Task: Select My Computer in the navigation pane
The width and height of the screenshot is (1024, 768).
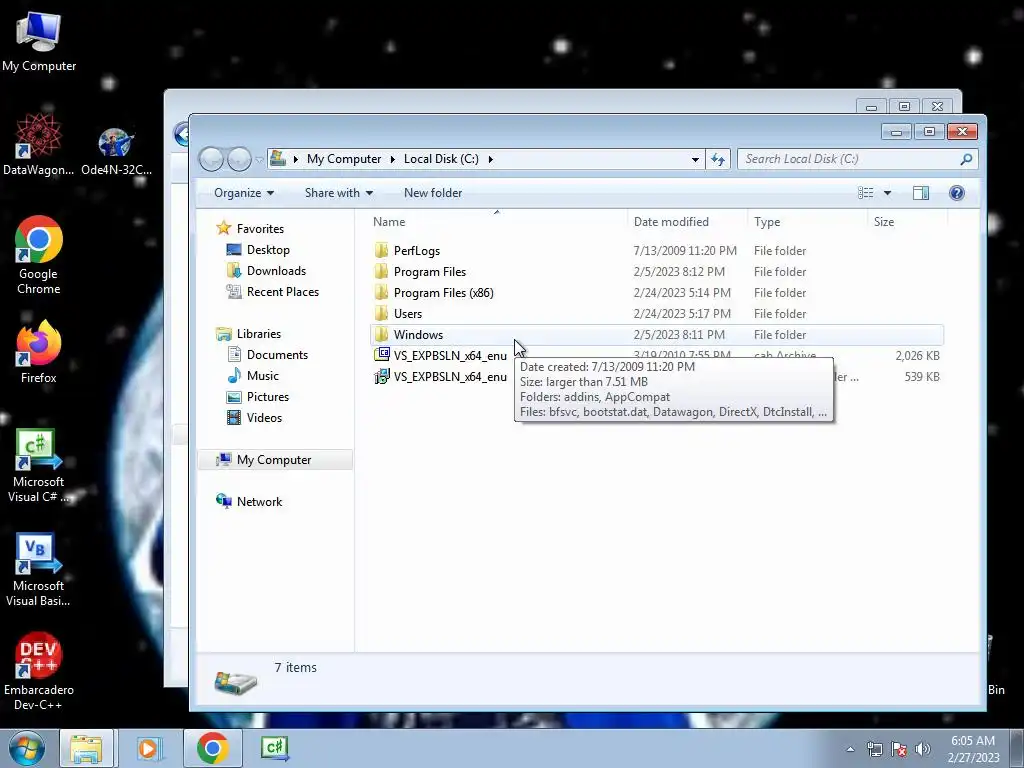Action: [x=274, y=460]
